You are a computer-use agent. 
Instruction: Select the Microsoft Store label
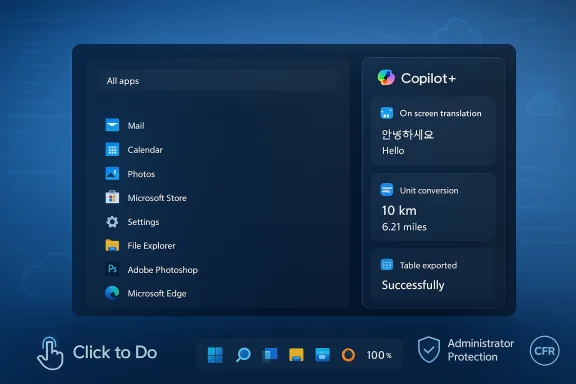[x=157, y=198]
